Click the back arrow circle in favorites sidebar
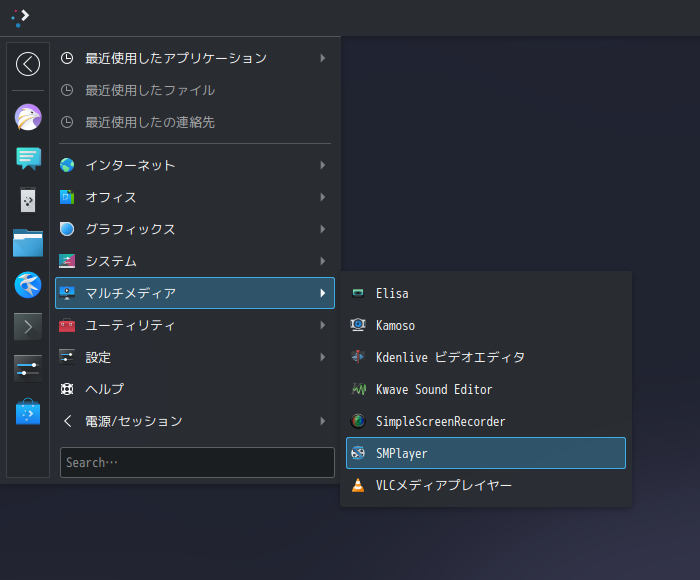Screen dimensions: 700x580 28,64
